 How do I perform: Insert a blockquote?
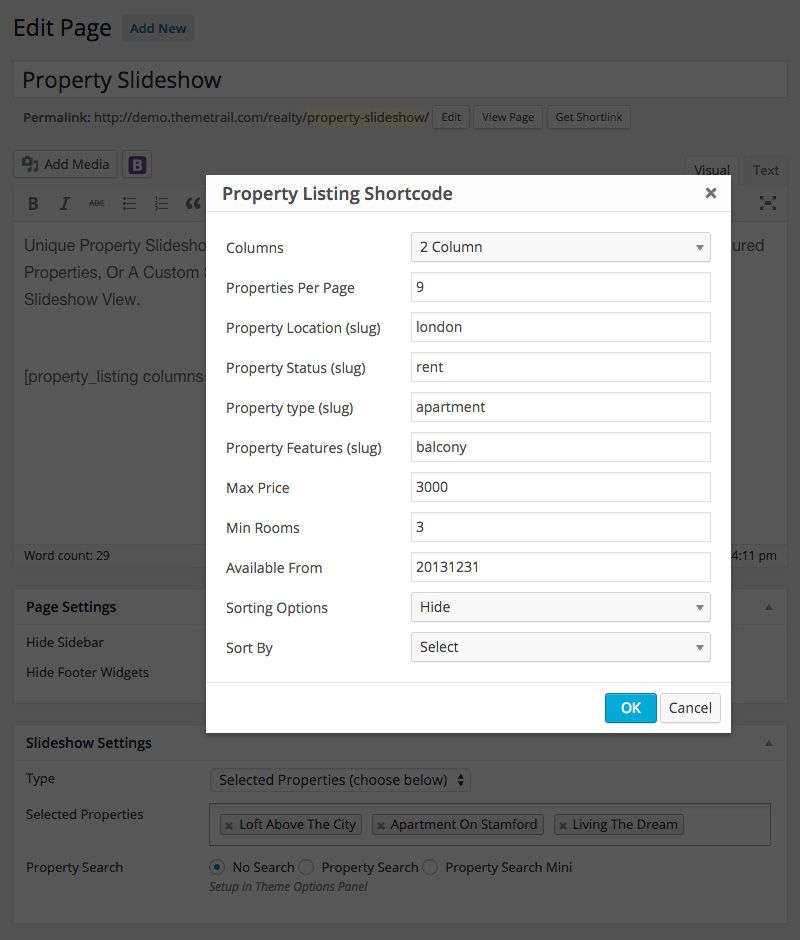(193, 204)
